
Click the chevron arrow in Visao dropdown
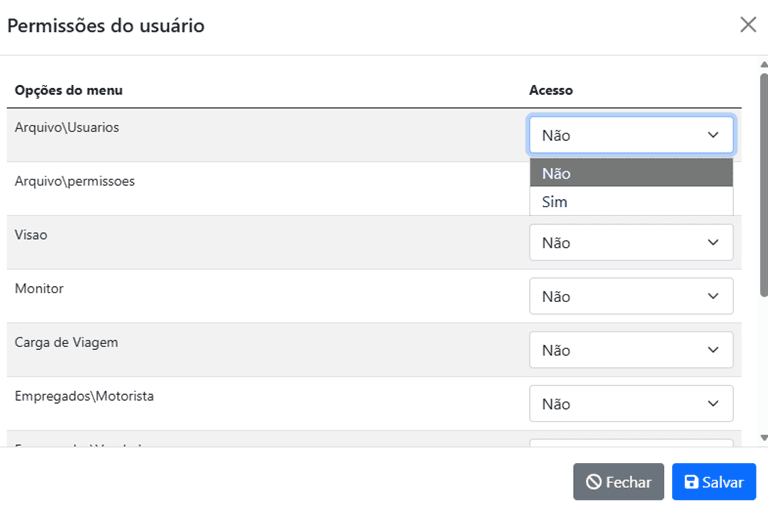click(713, 243)
